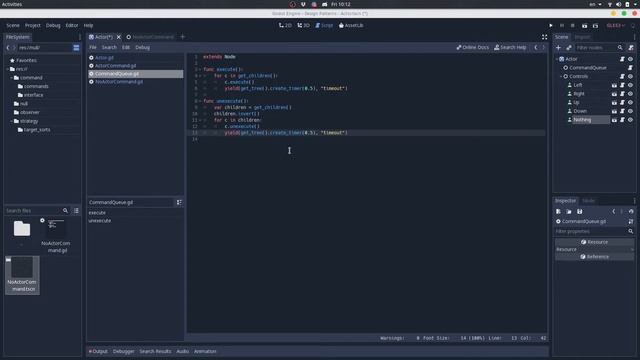This screenshot has width=640, height=360.
Task: Open script icon on Down node
Action: (x=622, y=111)
